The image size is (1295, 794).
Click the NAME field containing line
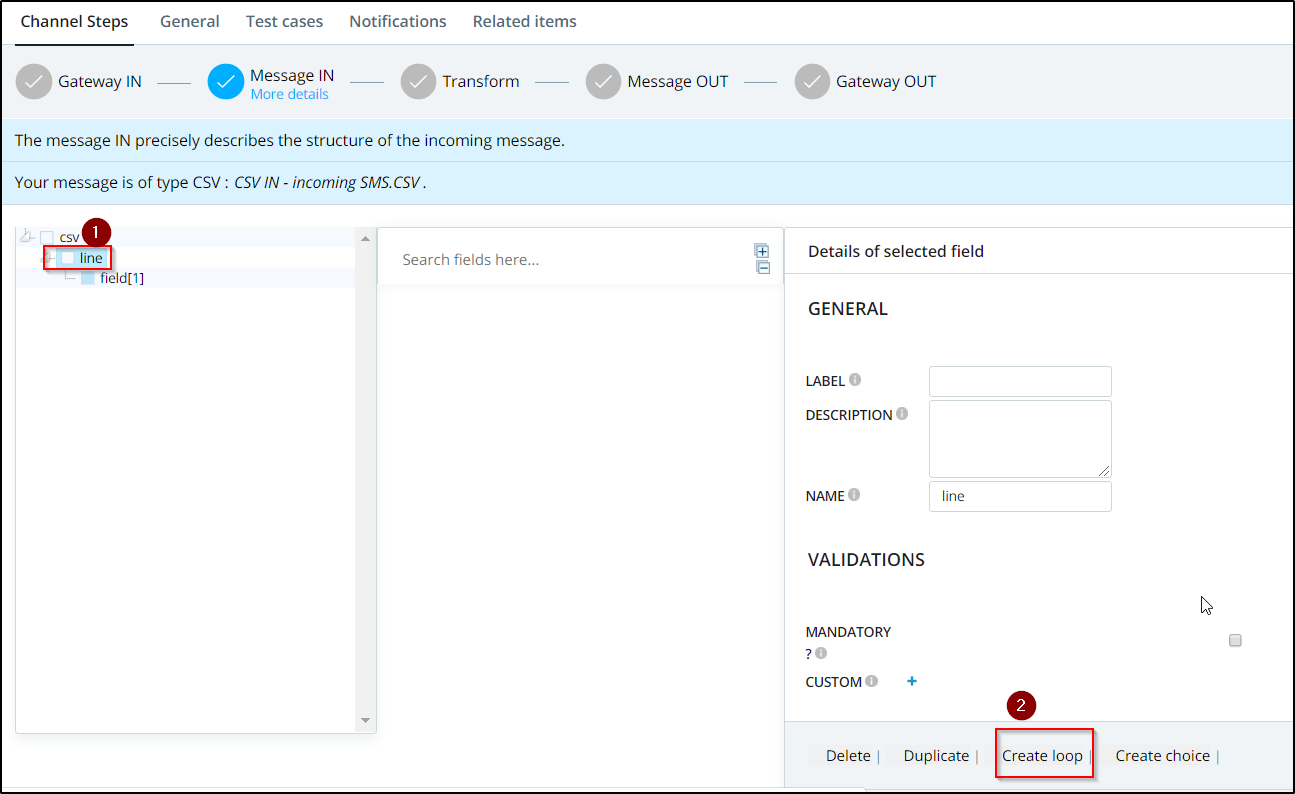point(1020,496)
